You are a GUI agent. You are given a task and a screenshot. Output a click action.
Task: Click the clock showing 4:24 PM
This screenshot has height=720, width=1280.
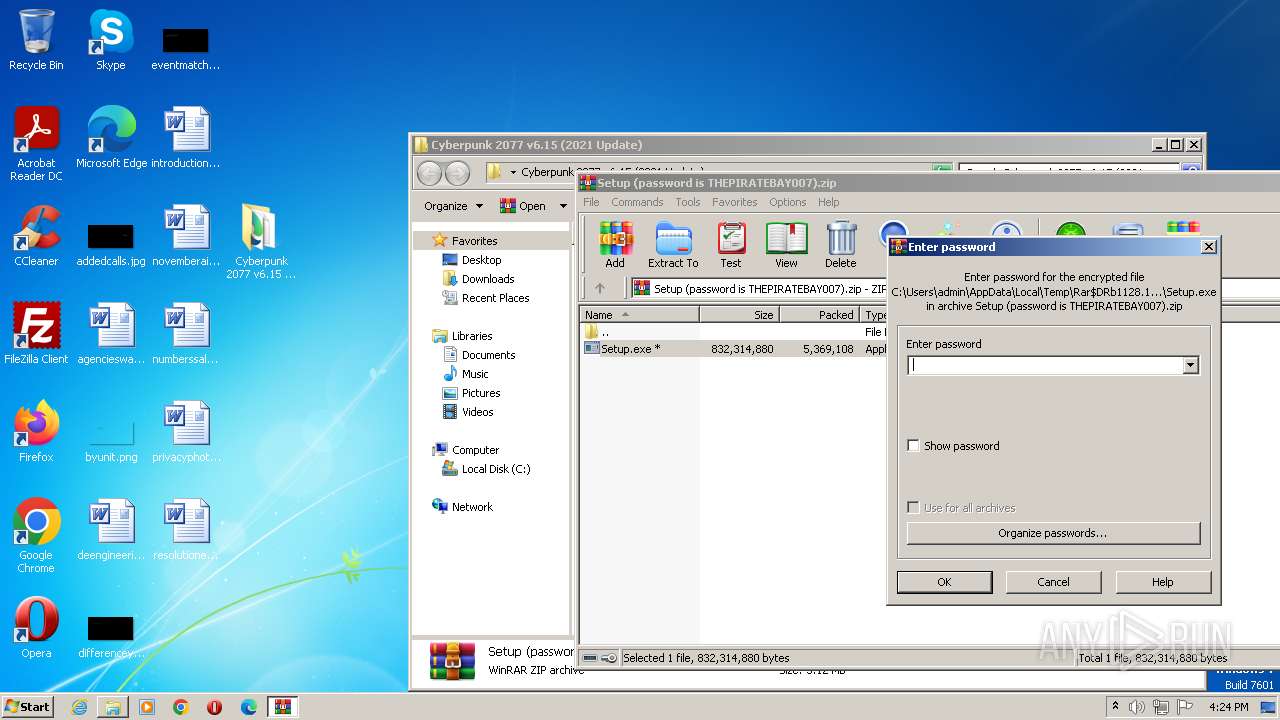pyautogui.click(x=1229, y=707)
